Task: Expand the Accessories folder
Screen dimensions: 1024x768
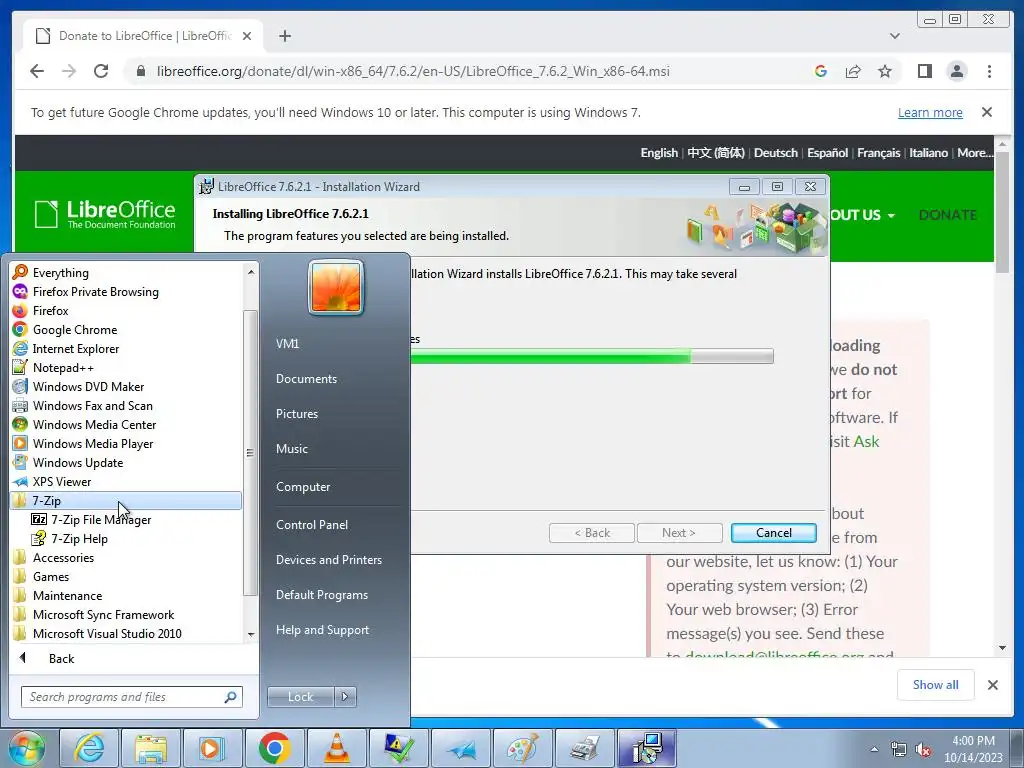Action: (x=63, y=558)
